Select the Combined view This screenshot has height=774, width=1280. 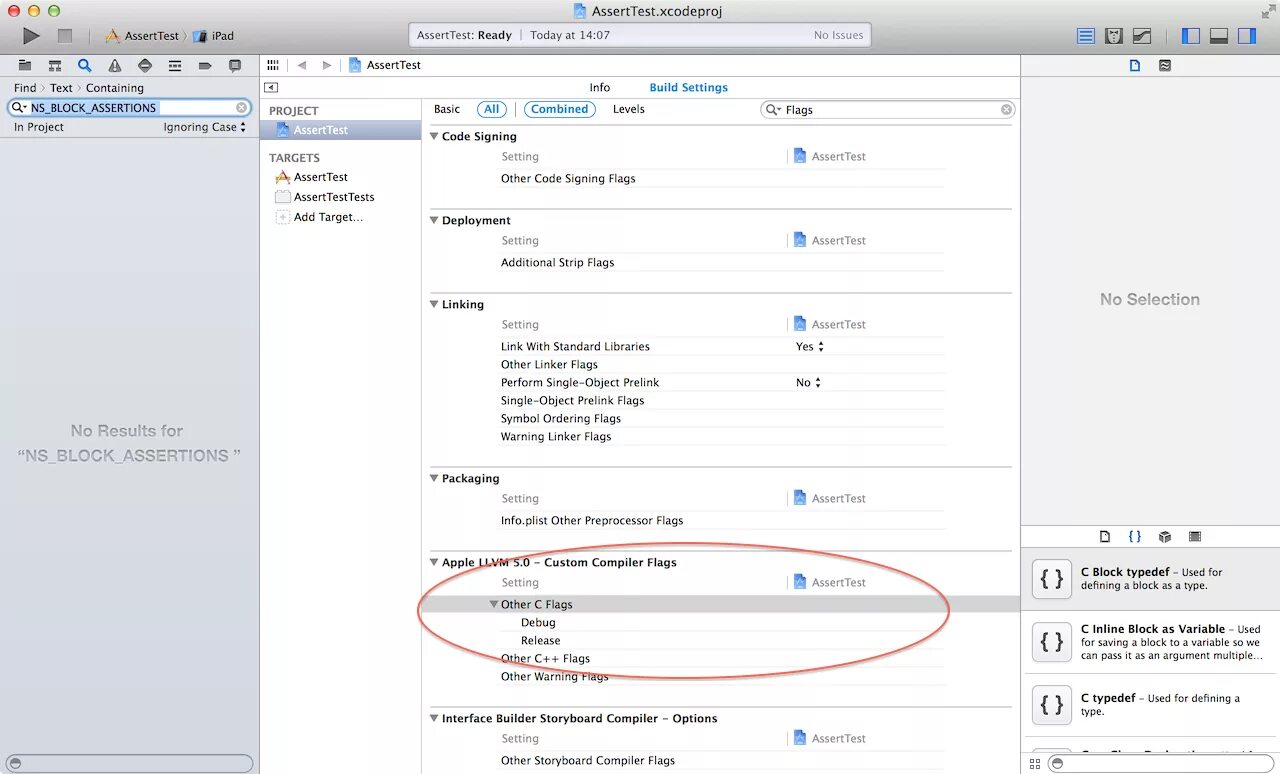click(560, 109)
